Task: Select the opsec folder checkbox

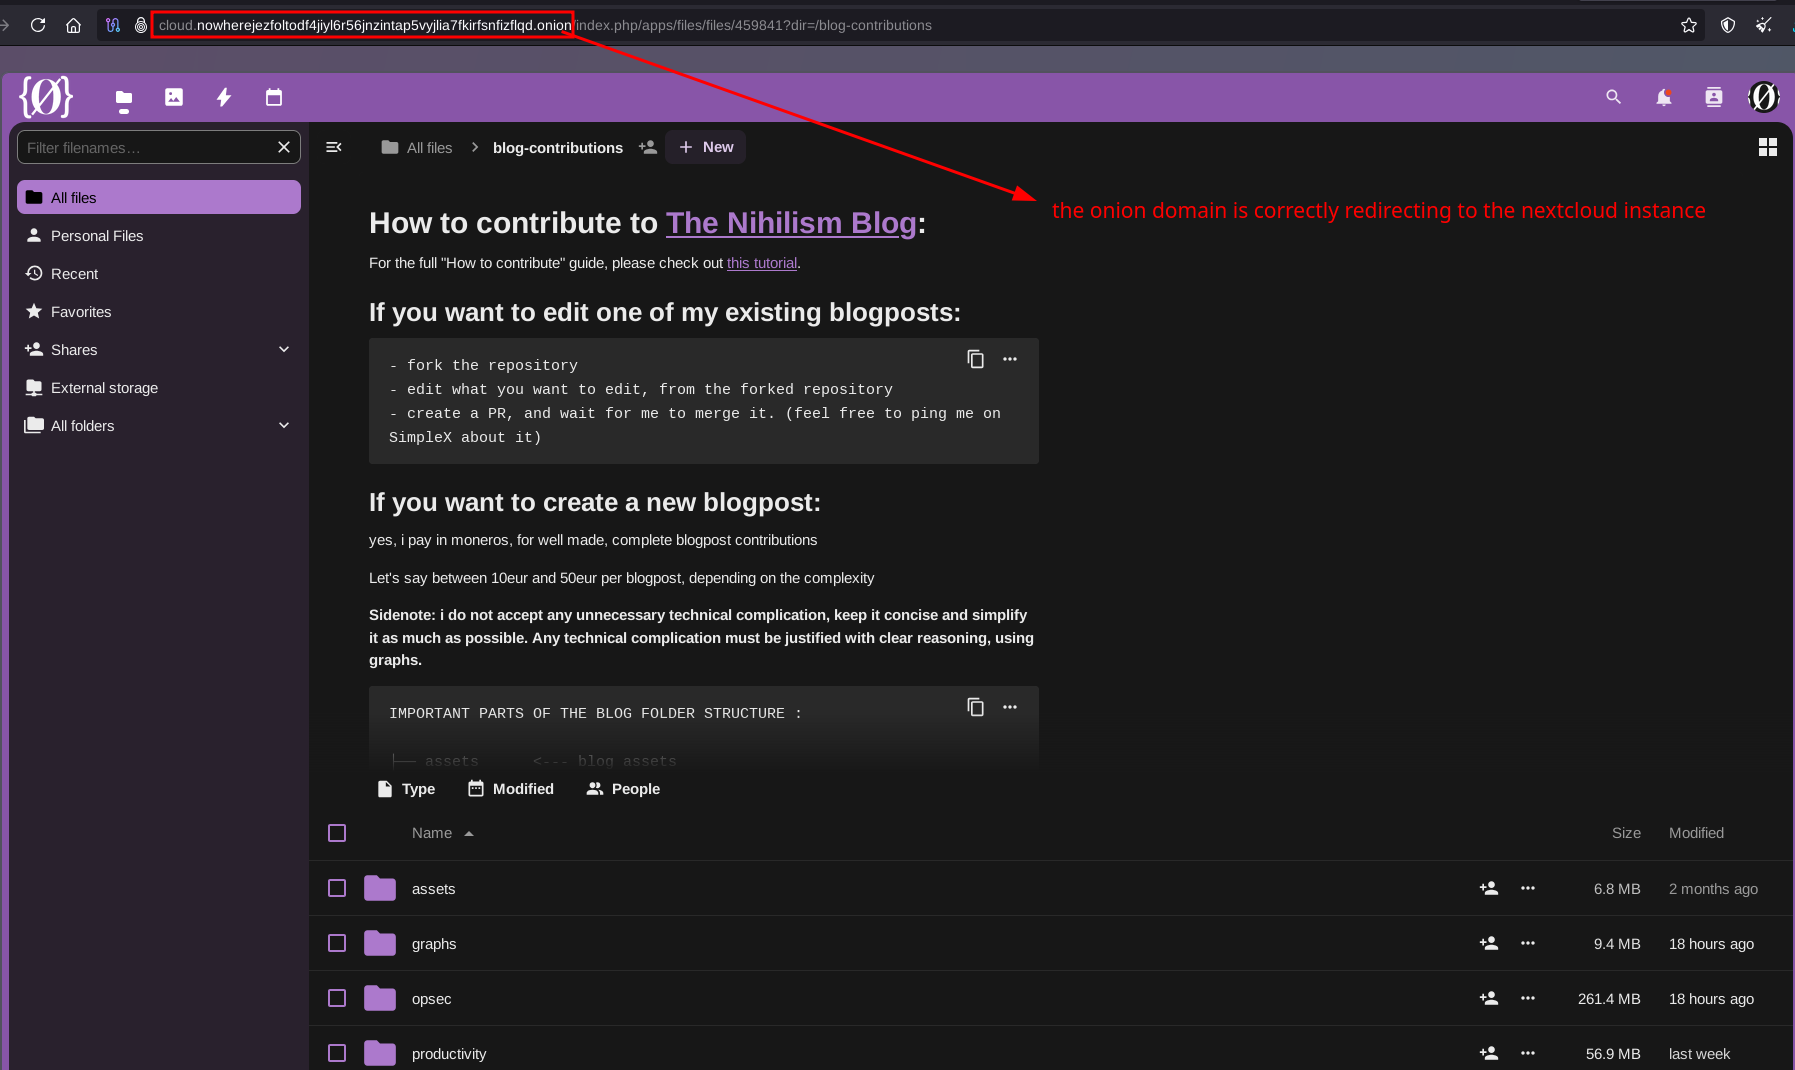Action: [x=337, y=998]
